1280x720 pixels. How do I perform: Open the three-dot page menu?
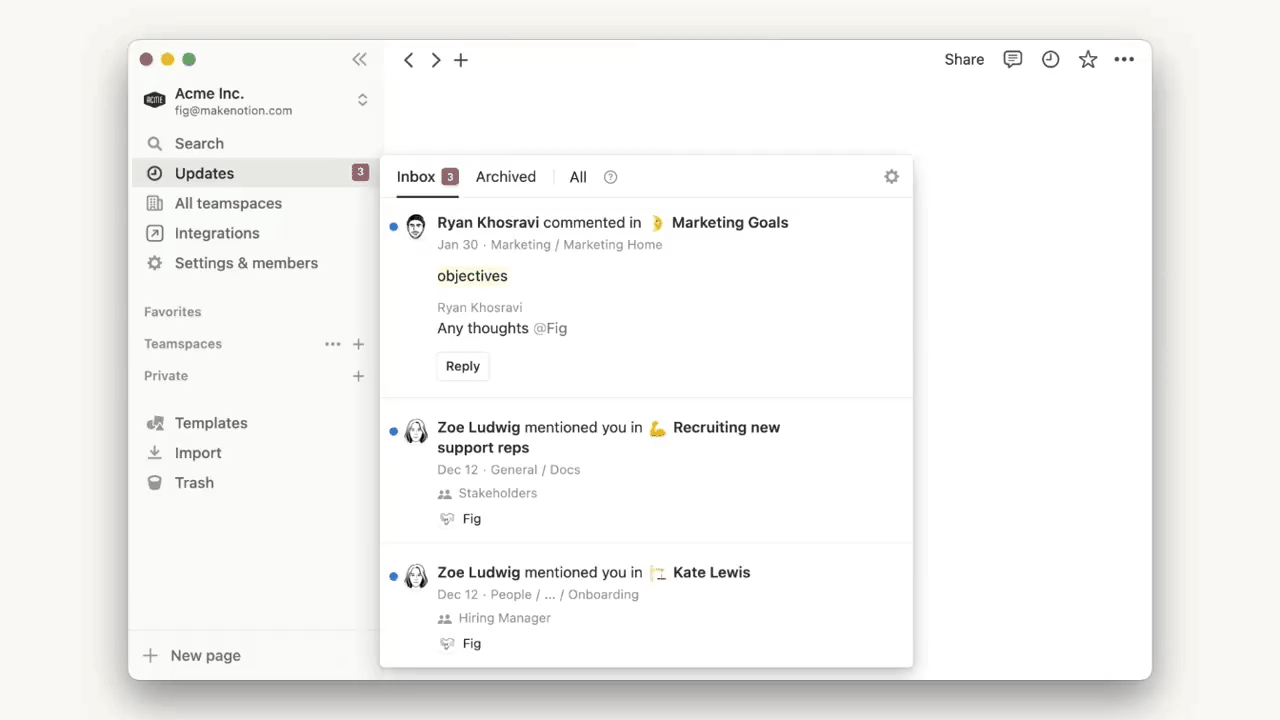[x=1124, y=60]
